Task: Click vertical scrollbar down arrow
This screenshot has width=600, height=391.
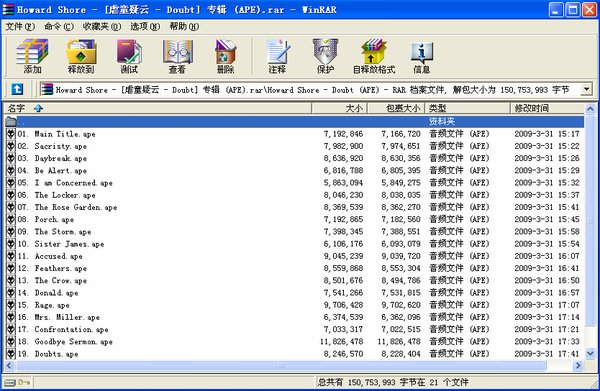Action: coord(590,354)
